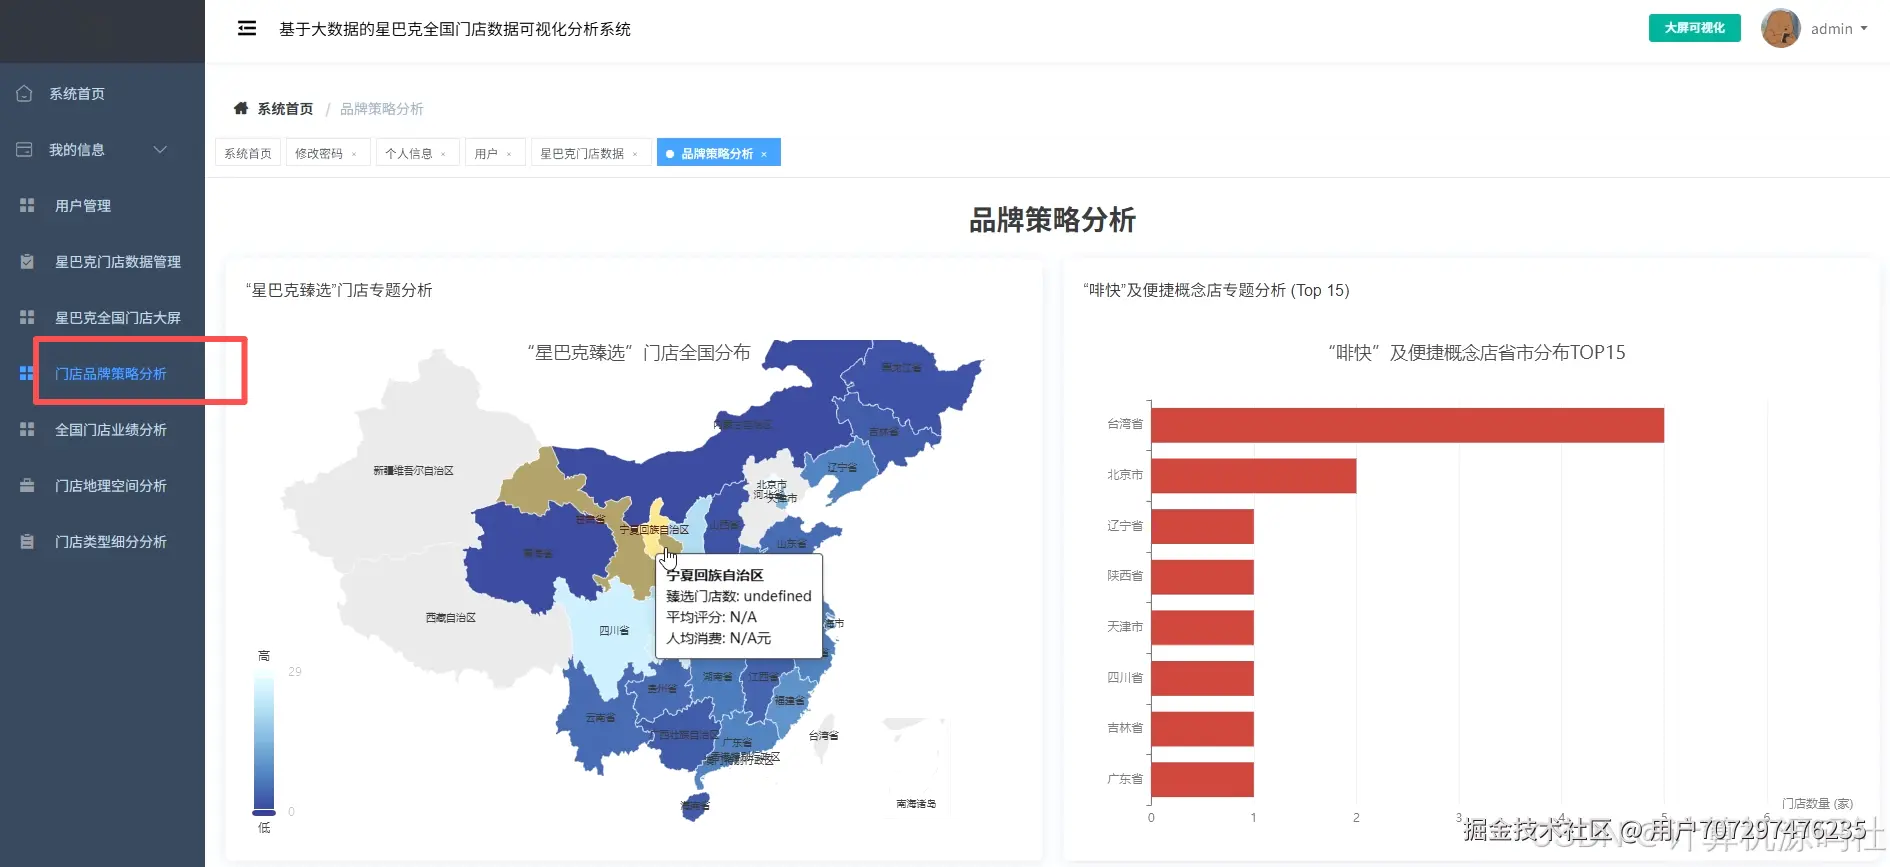Select the active 品牌策略分析 tab
1890x867 pixels.
(717, 153)
